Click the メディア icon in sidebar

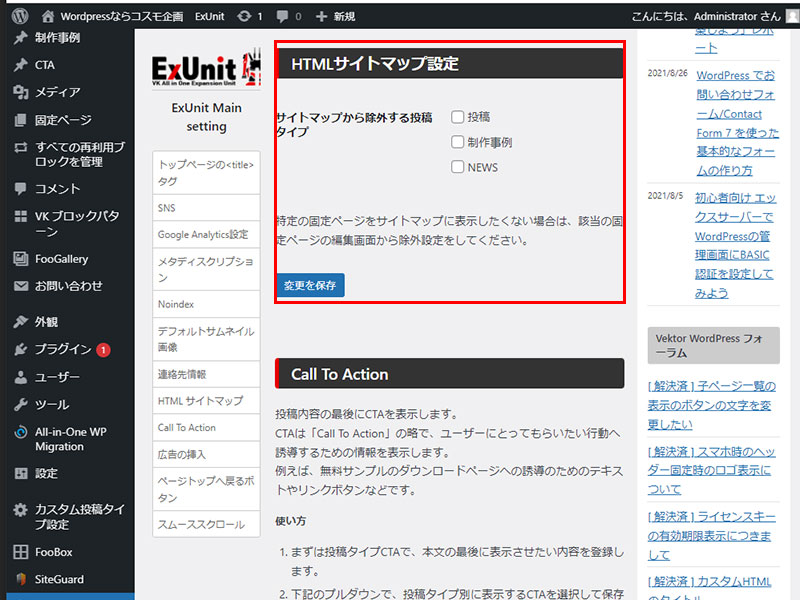[x=21, y=92]
